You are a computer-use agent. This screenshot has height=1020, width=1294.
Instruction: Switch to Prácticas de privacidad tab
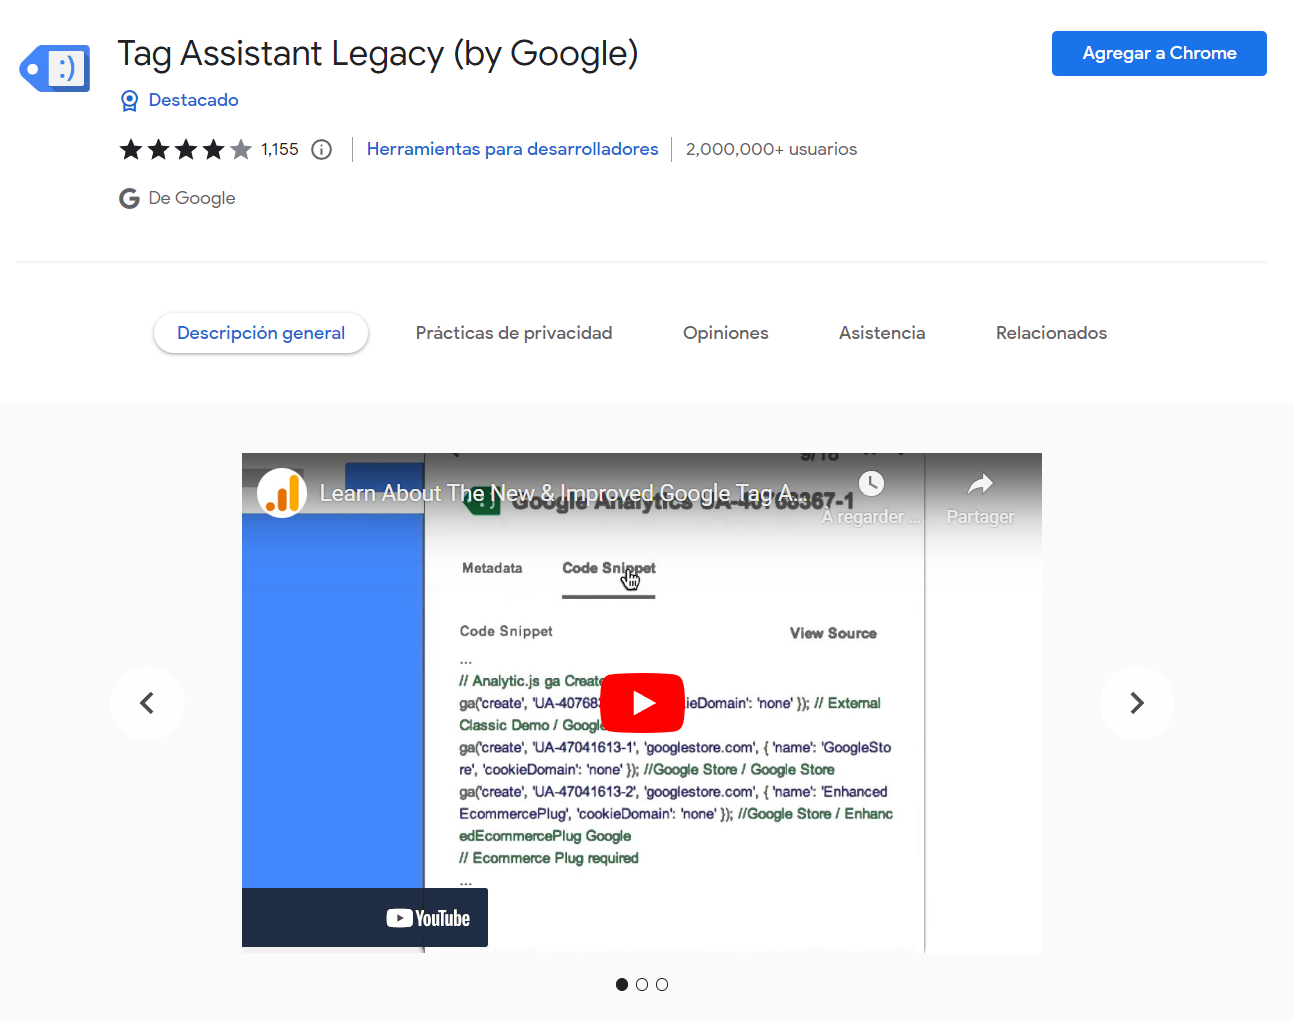(x=514, y=333)
